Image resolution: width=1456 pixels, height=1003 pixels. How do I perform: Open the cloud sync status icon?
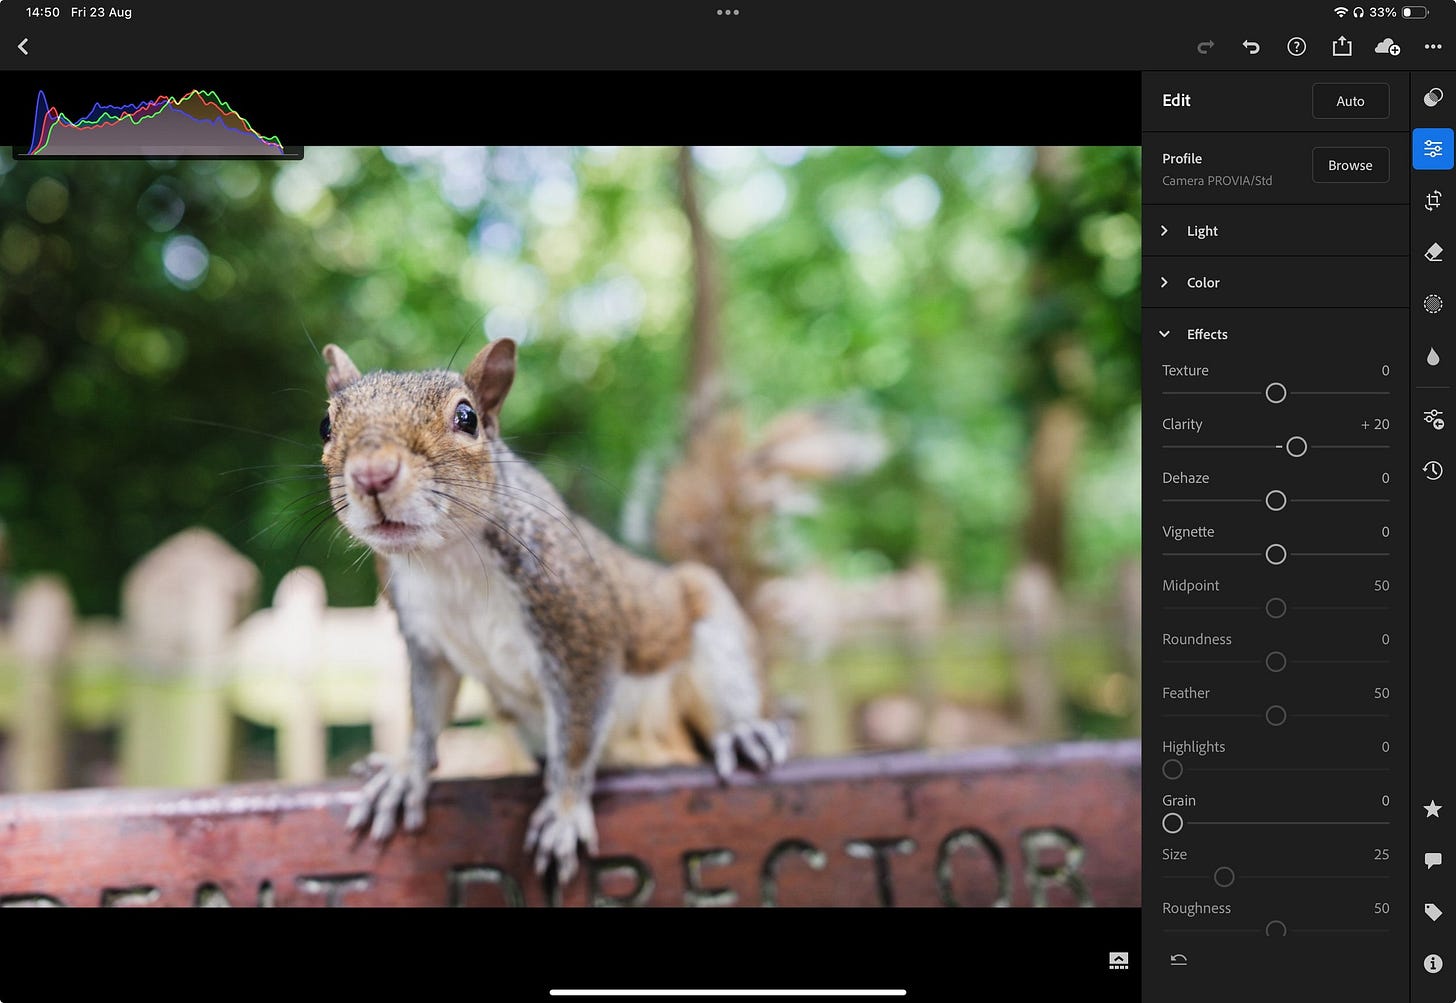[x=1387, y=47]
